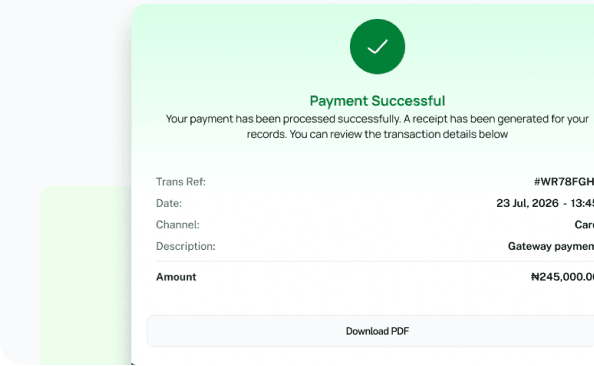Select the Gateway payment description value
594x366 pixels.
551,246
